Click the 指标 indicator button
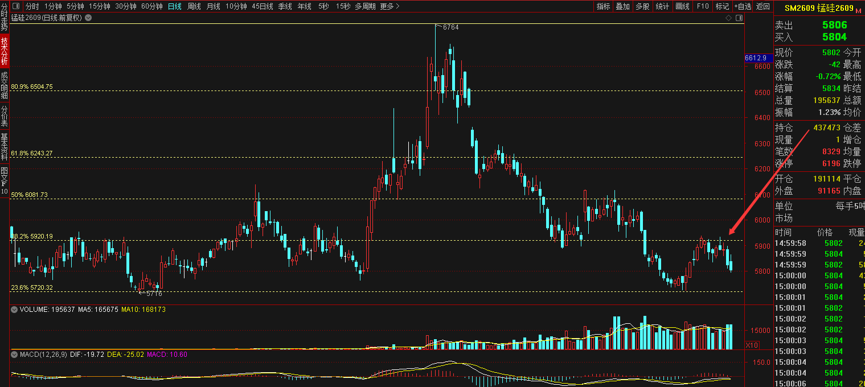This screenshot has height=387, width=865. tap(603, 7)
